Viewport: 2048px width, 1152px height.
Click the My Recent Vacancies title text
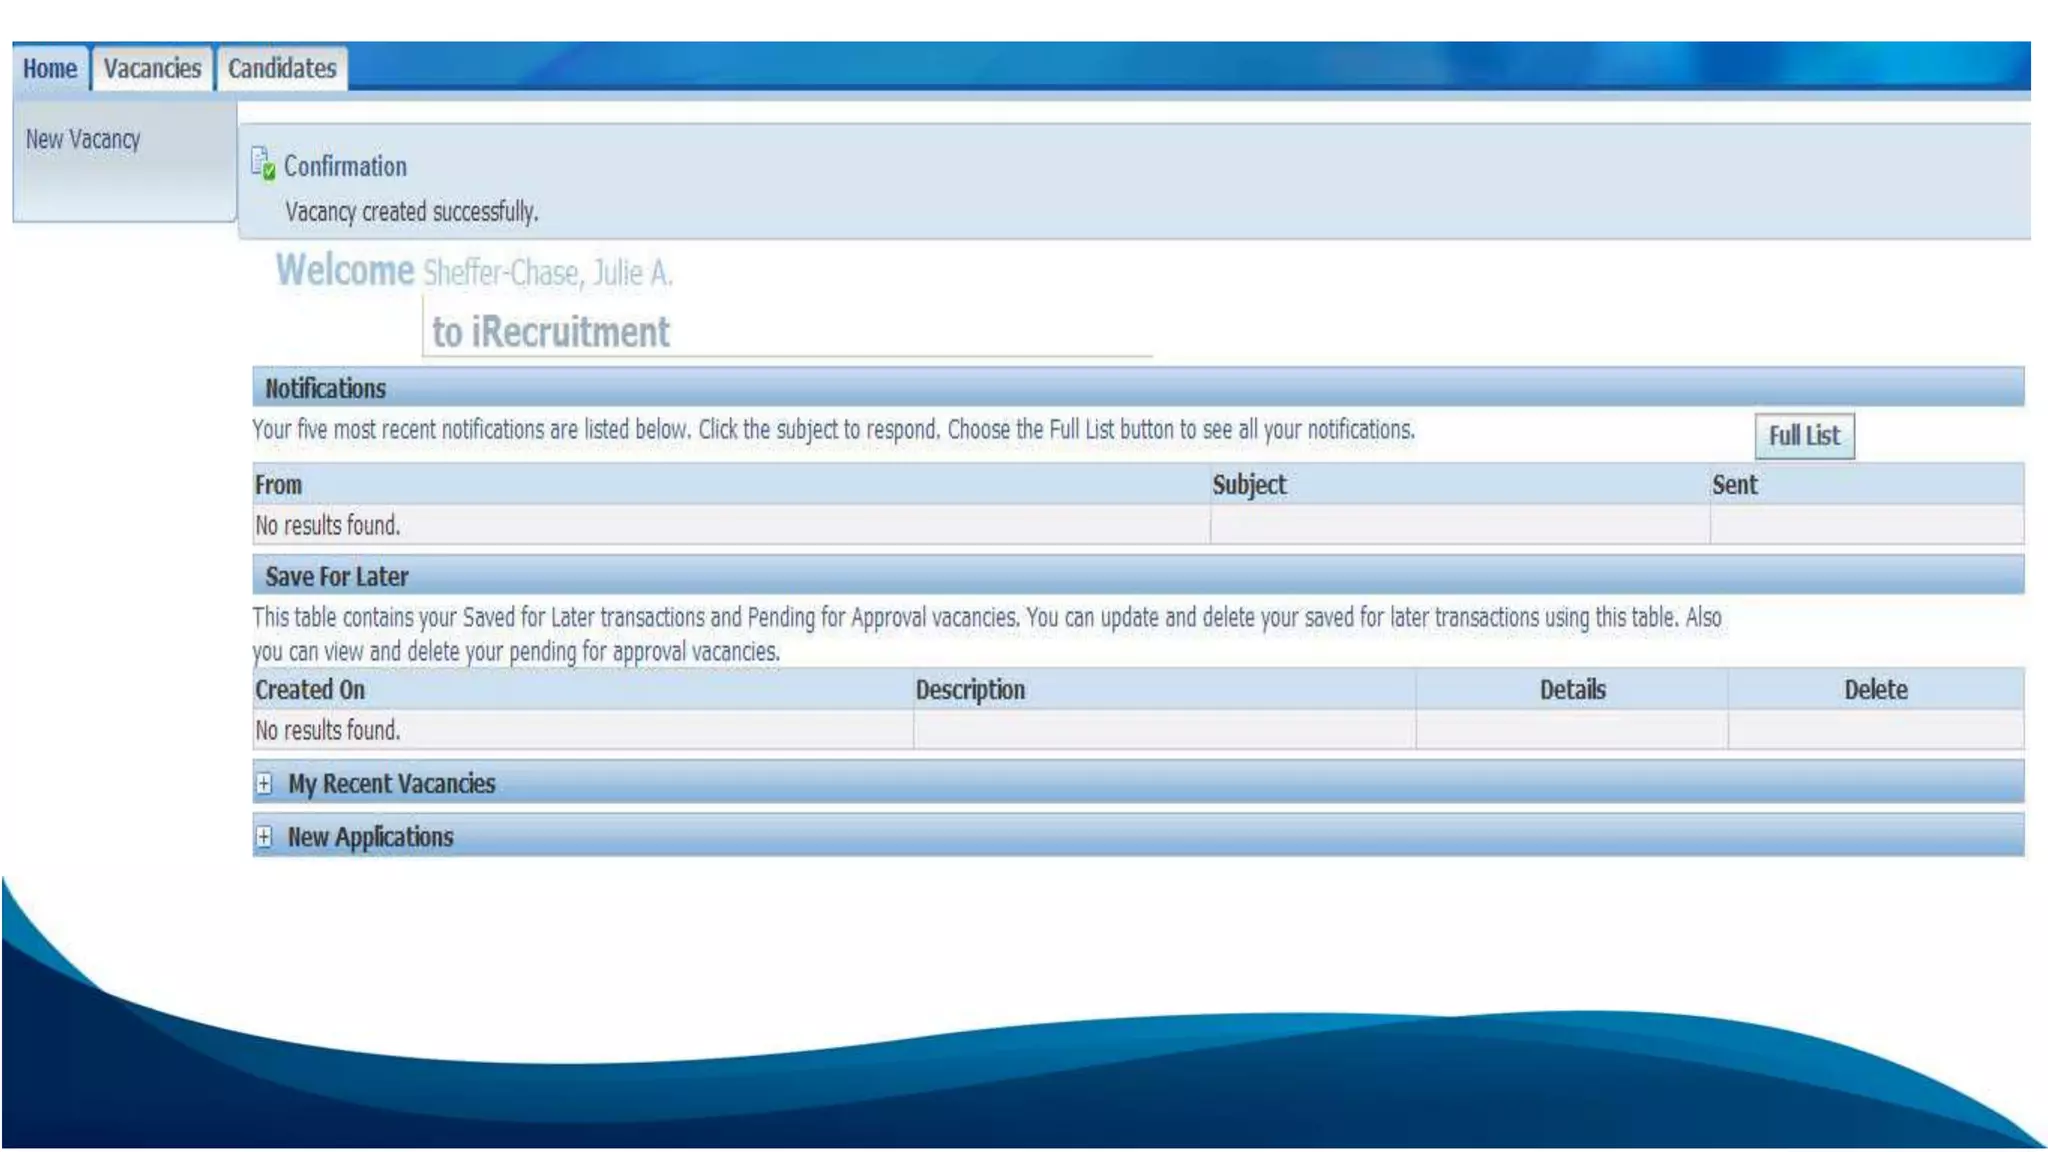point(391,784)
